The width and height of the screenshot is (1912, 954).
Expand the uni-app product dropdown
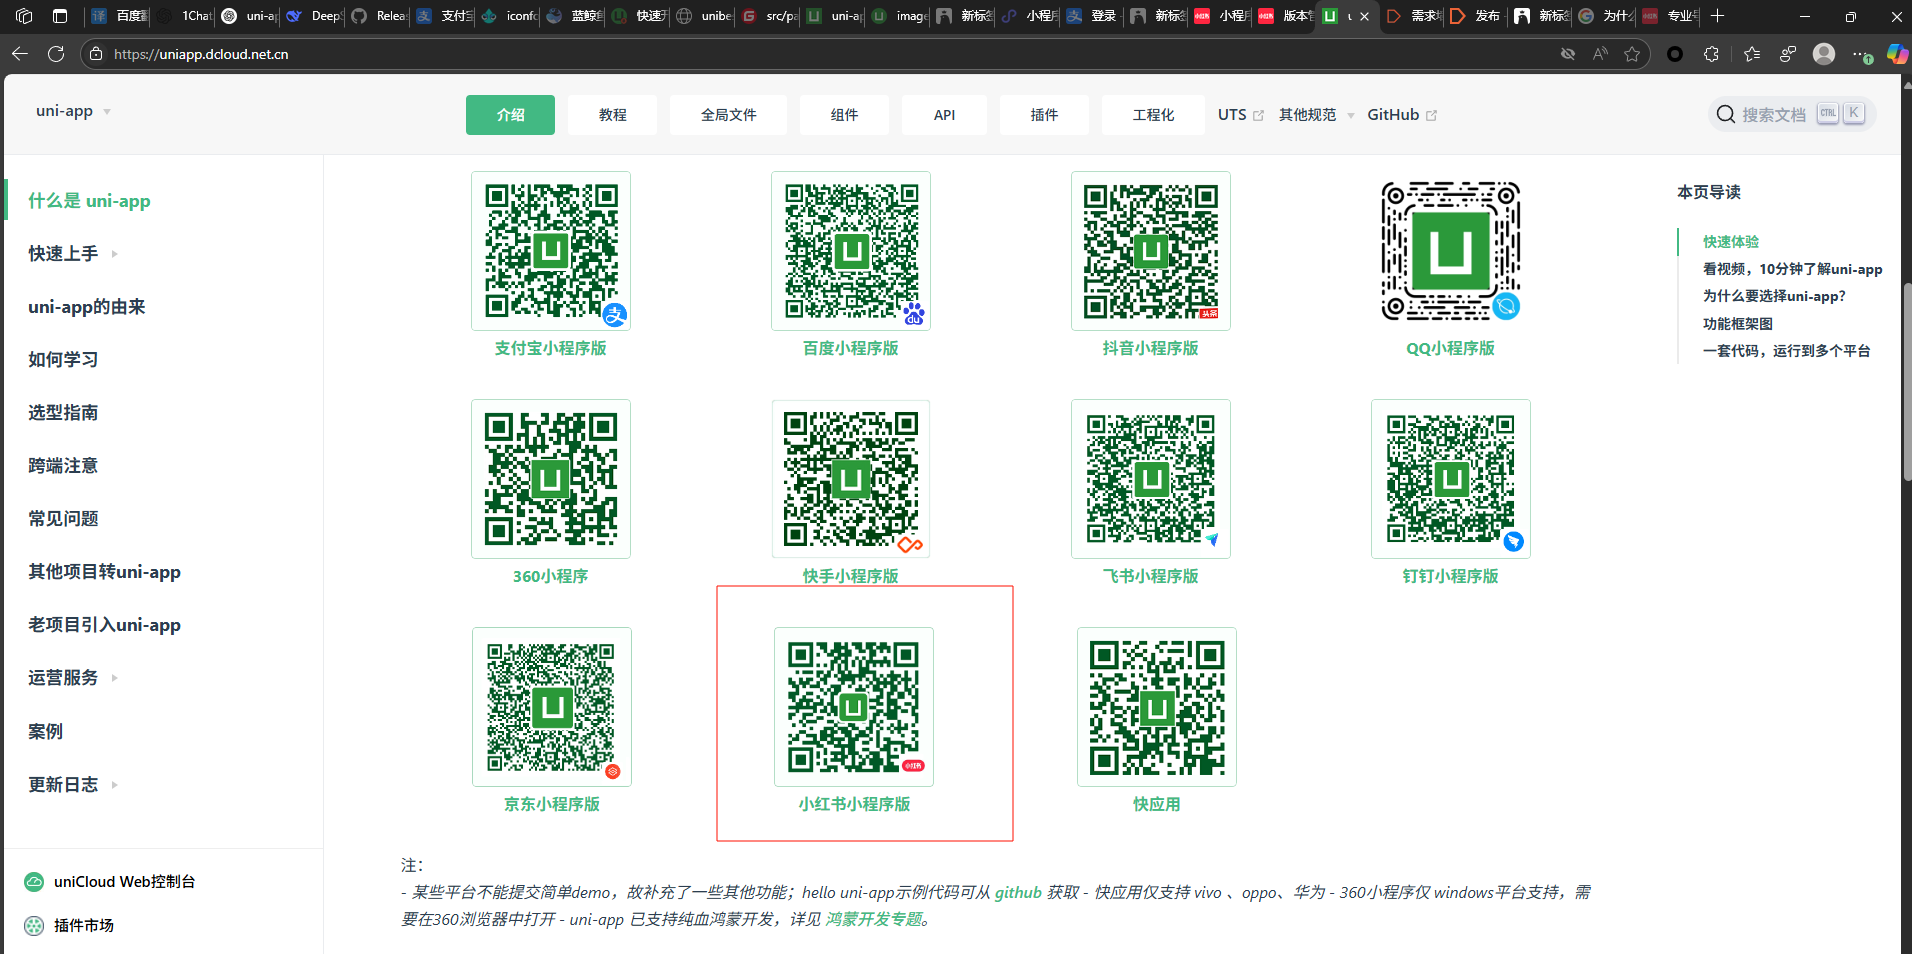tap(74, 111)
